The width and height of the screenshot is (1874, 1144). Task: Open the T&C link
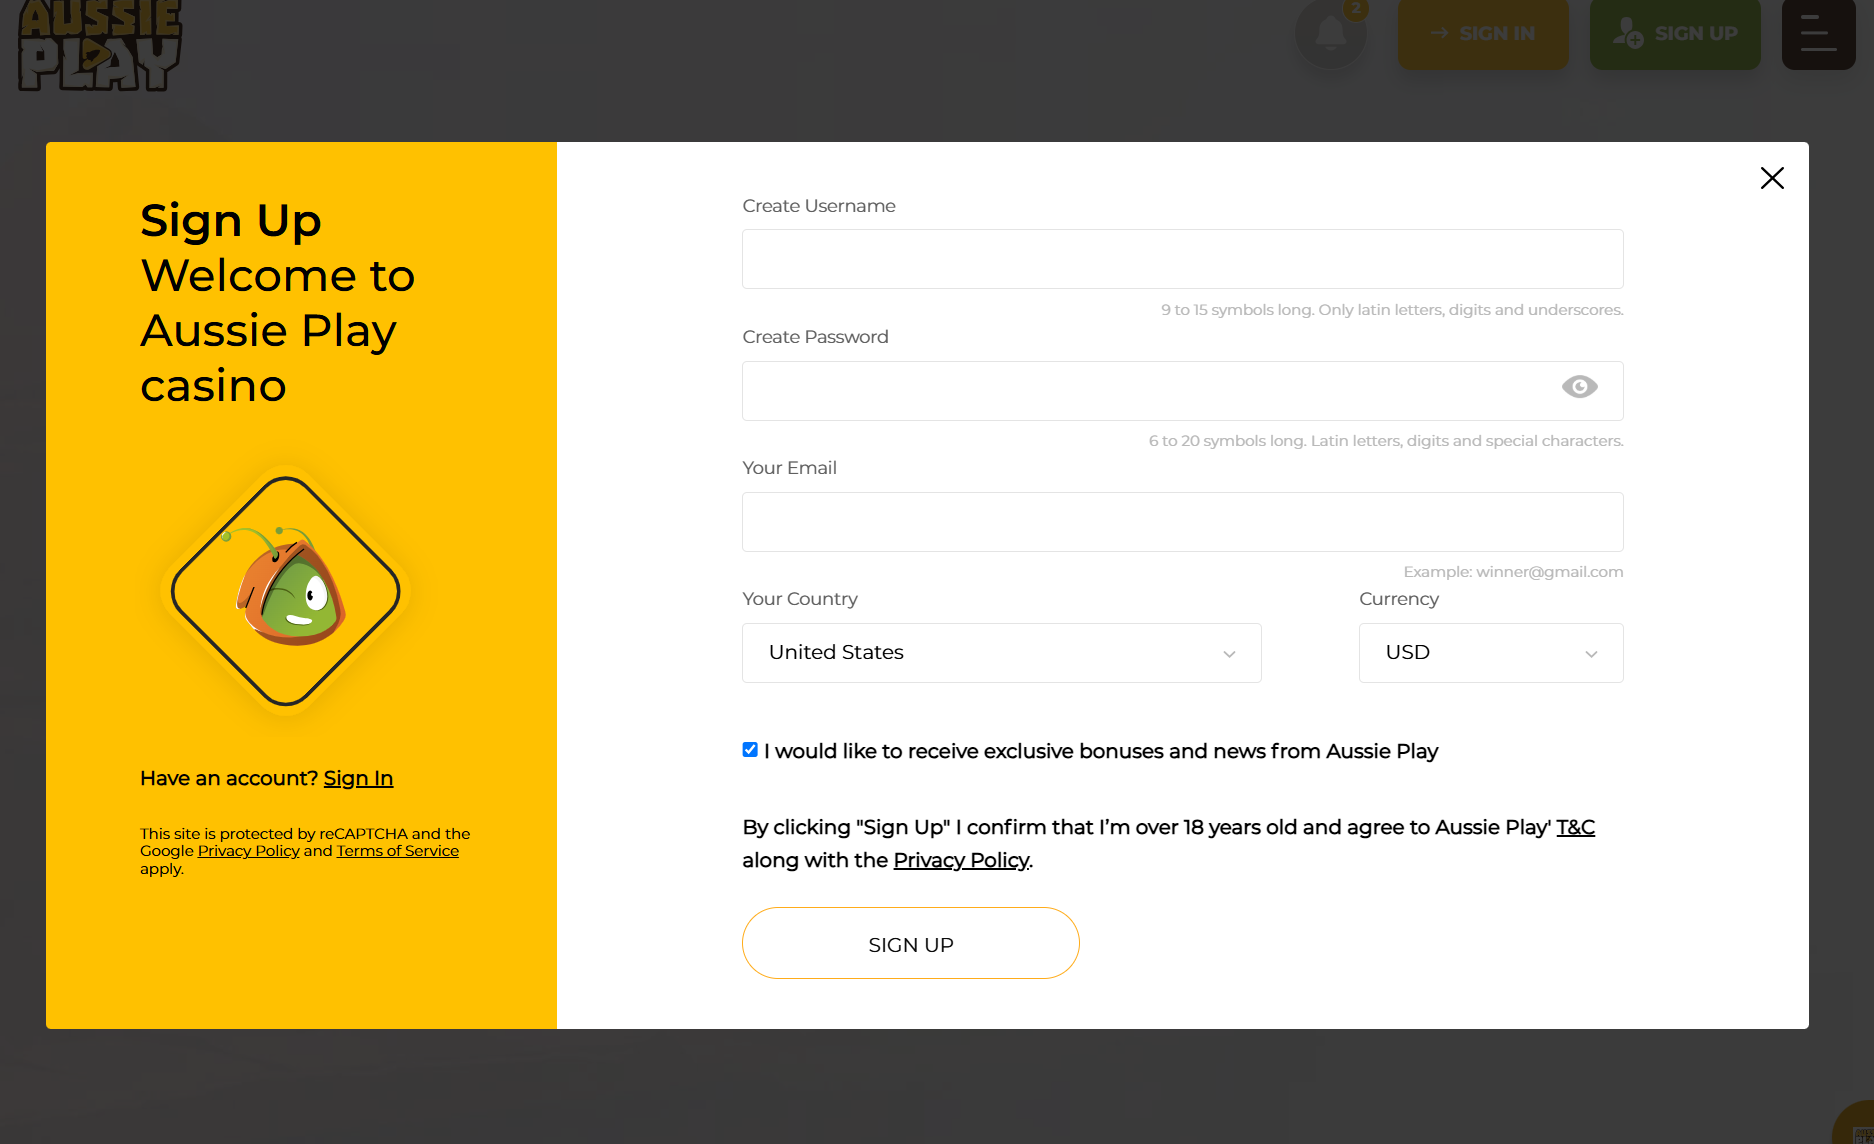1575,827
